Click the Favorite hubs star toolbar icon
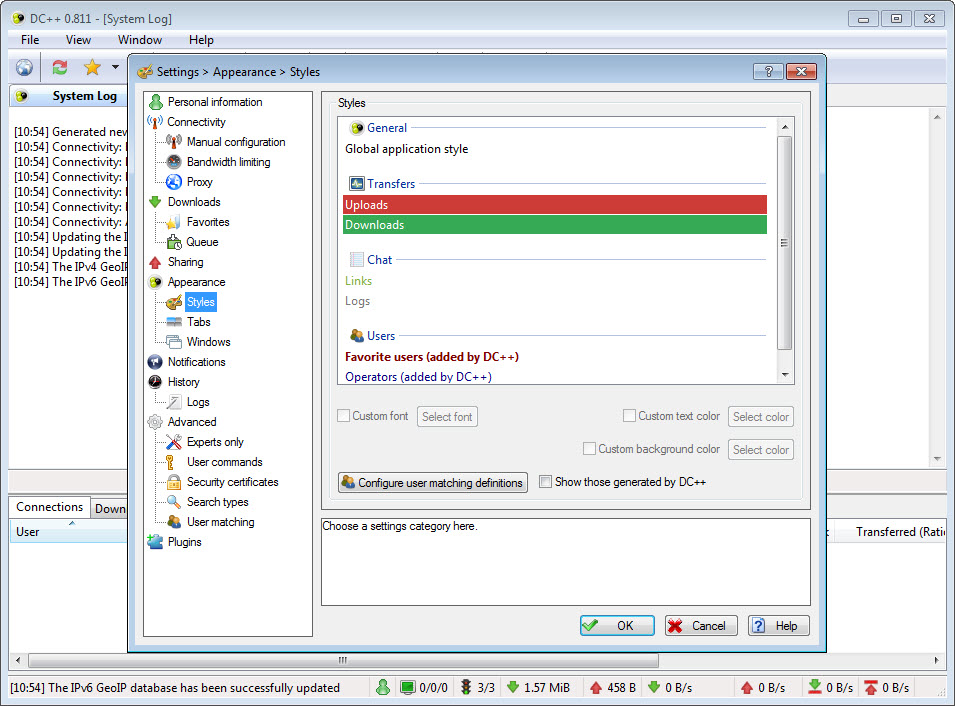The image size is (955, 706). pyautogui.click(x=93, y=67)
